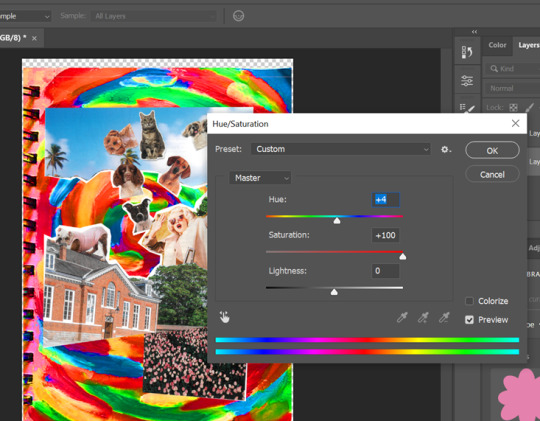Click the History panel icon

point(467,52)
